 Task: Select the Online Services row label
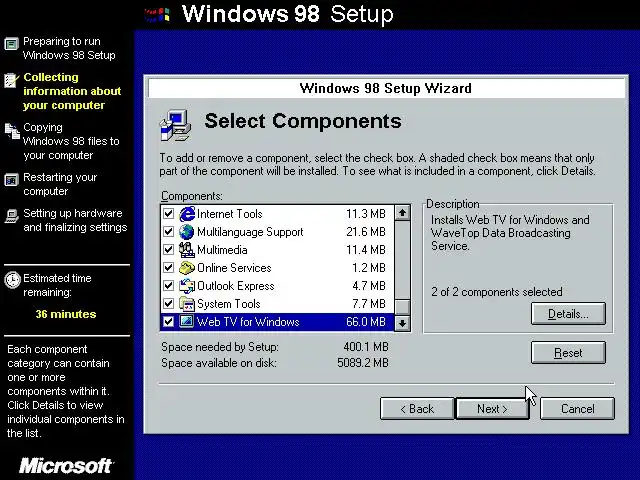[234, 268]
